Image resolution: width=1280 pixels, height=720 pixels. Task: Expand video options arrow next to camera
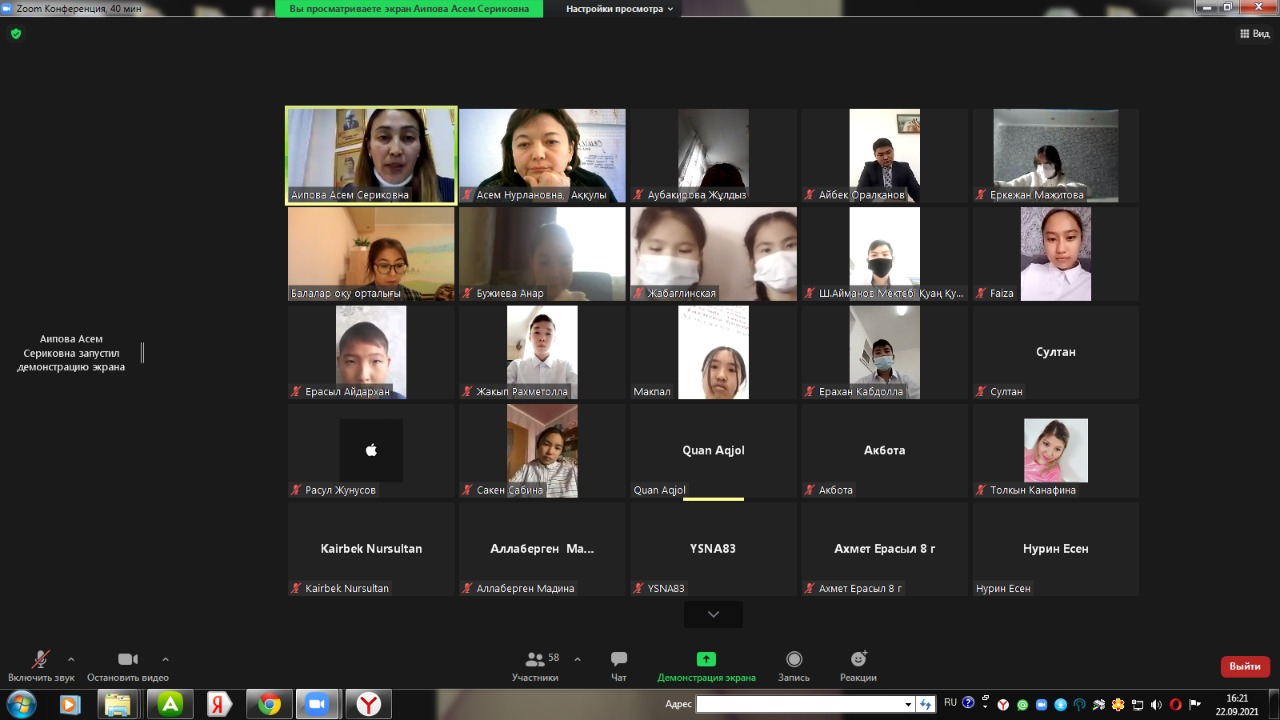(x=165, y=659)
